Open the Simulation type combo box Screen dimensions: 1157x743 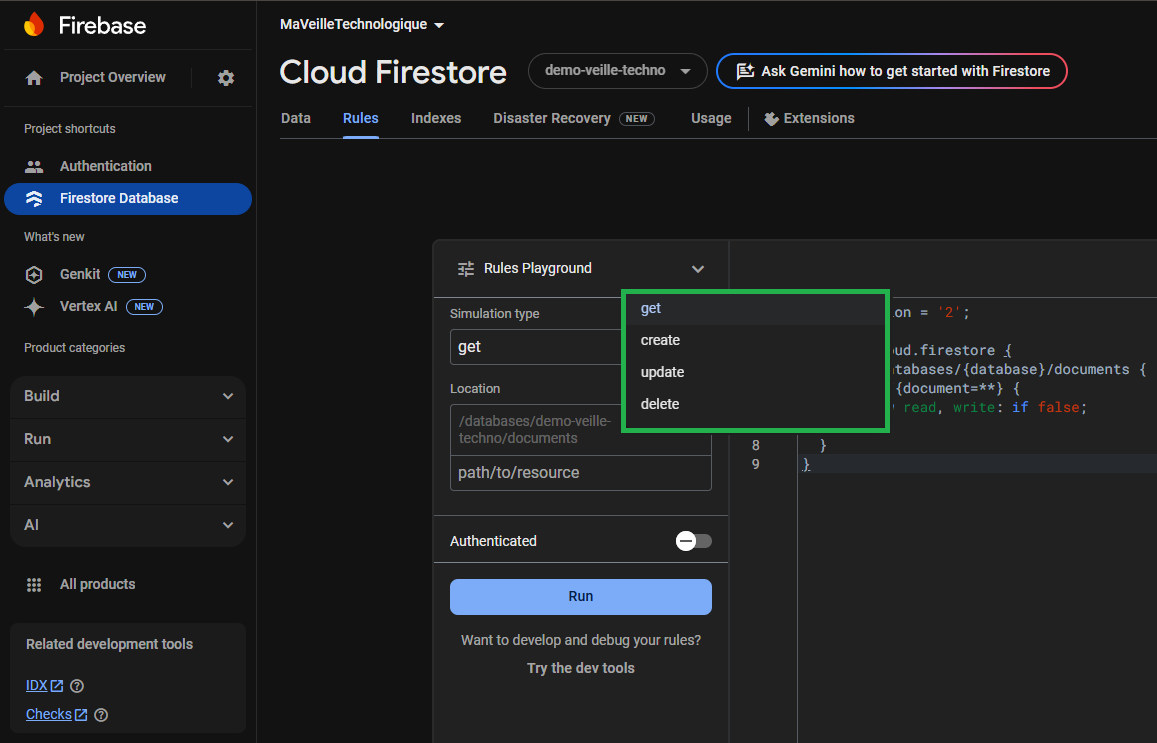click(536, 347)
